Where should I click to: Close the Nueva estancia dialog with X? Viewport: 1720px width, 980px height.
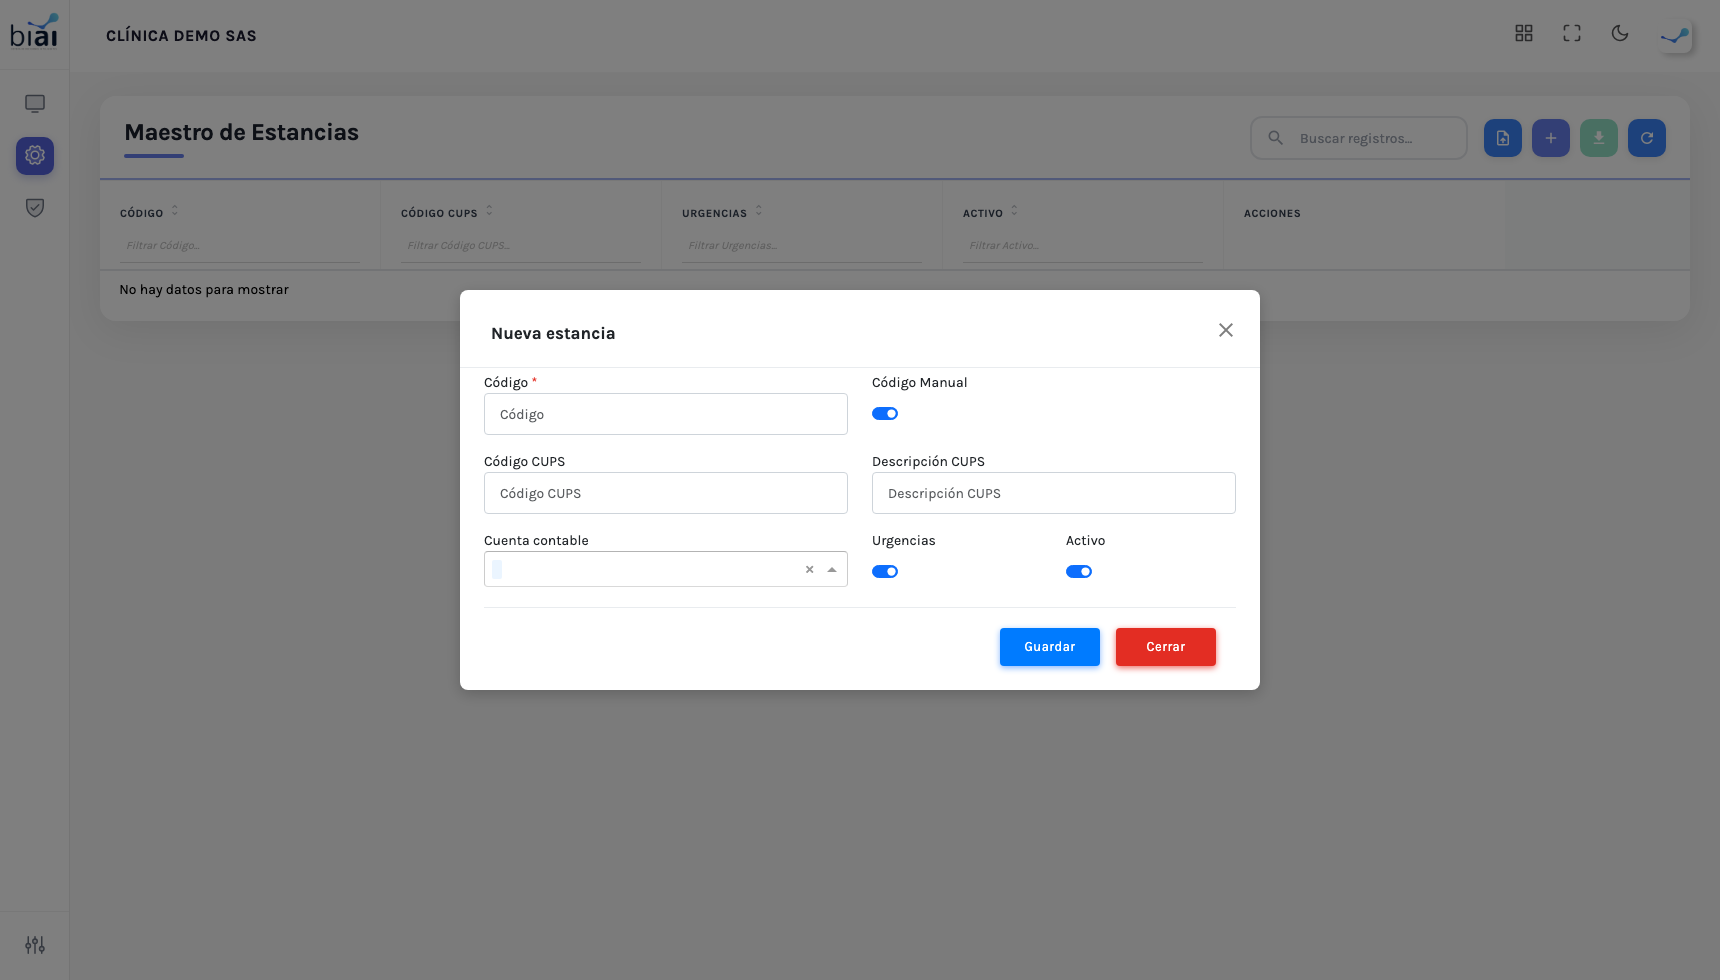tap(1226, 330)
